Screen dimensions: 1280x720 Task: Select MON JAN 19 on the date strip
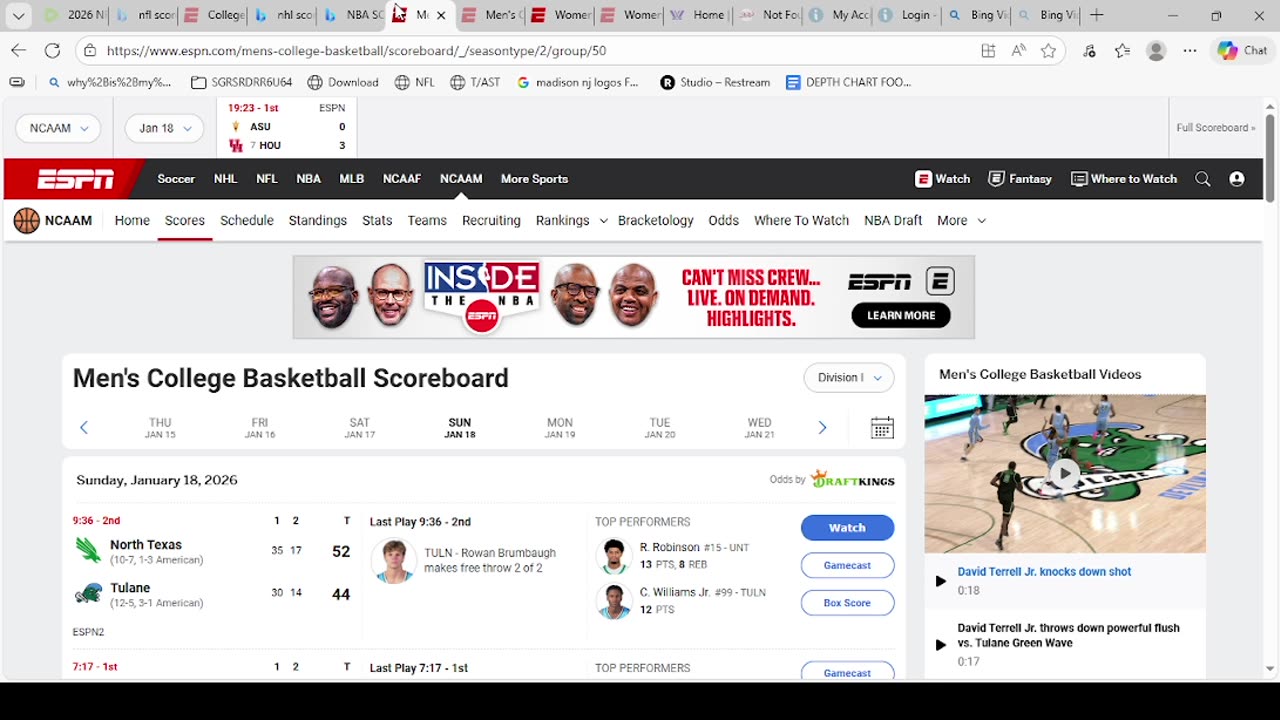(x=560, y=428)
